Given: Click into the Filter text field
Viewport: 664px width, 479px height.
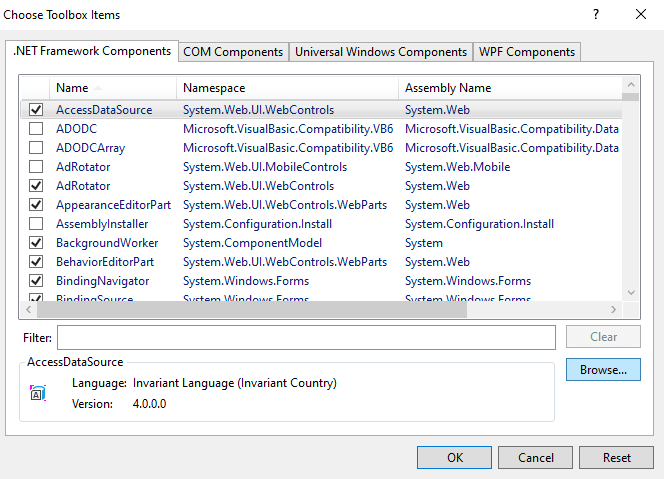Looking at the screenshot, I should [306, 338].
